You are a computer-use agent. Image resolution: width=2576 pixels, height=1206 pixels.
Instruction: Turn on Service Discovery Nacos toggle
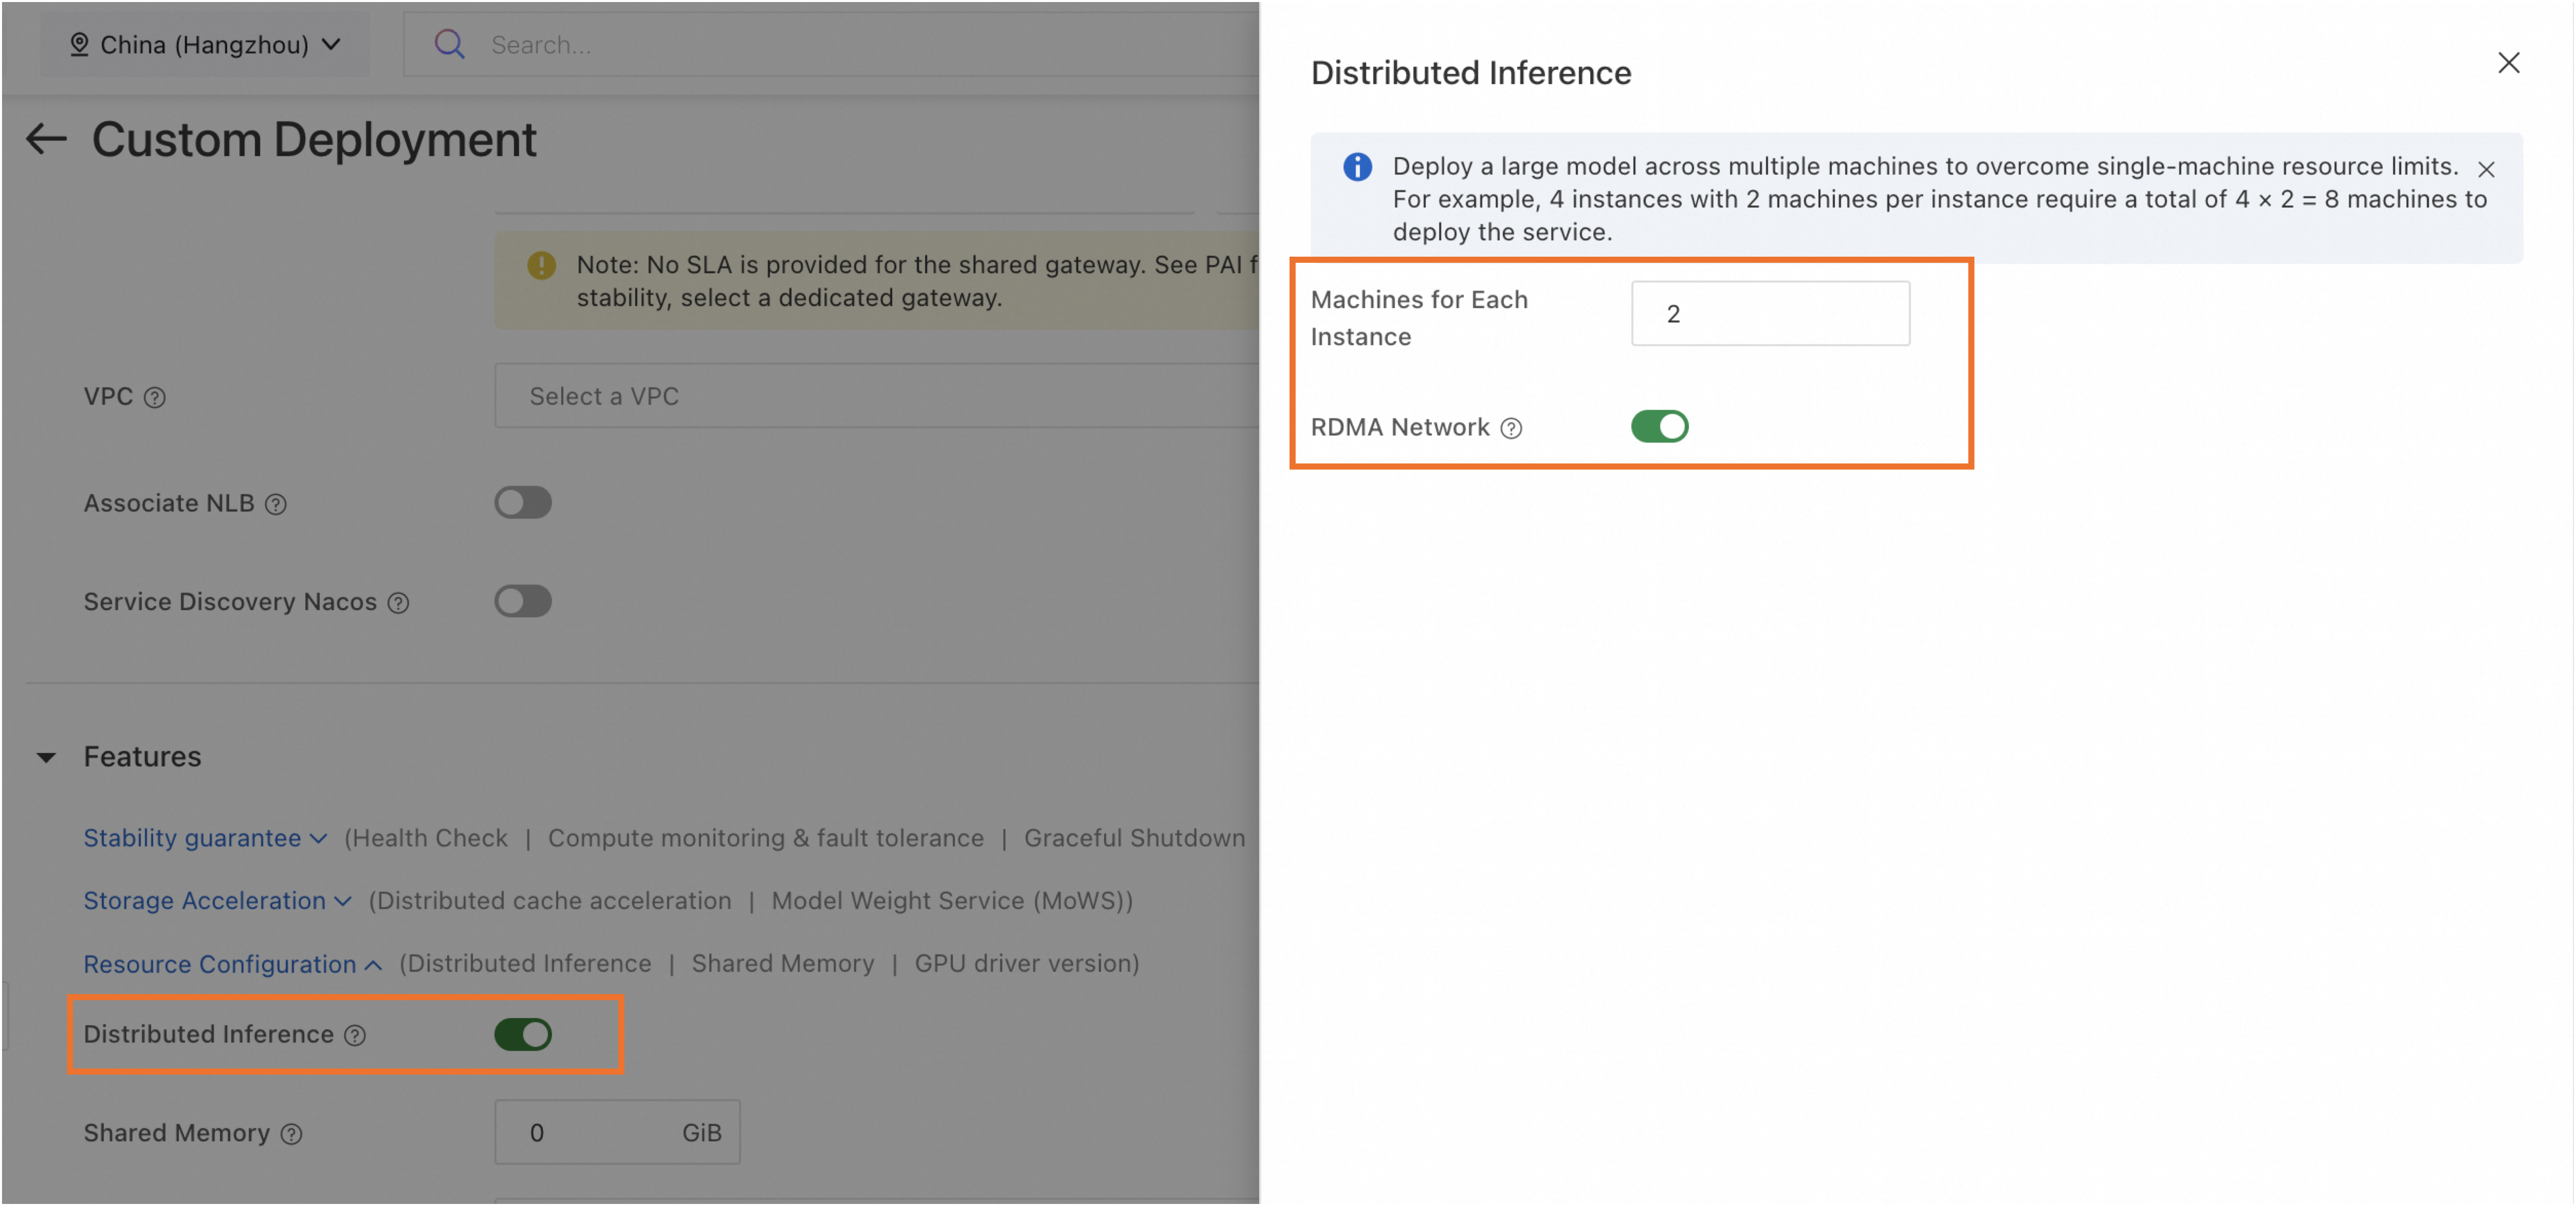[x=522, y=601]
